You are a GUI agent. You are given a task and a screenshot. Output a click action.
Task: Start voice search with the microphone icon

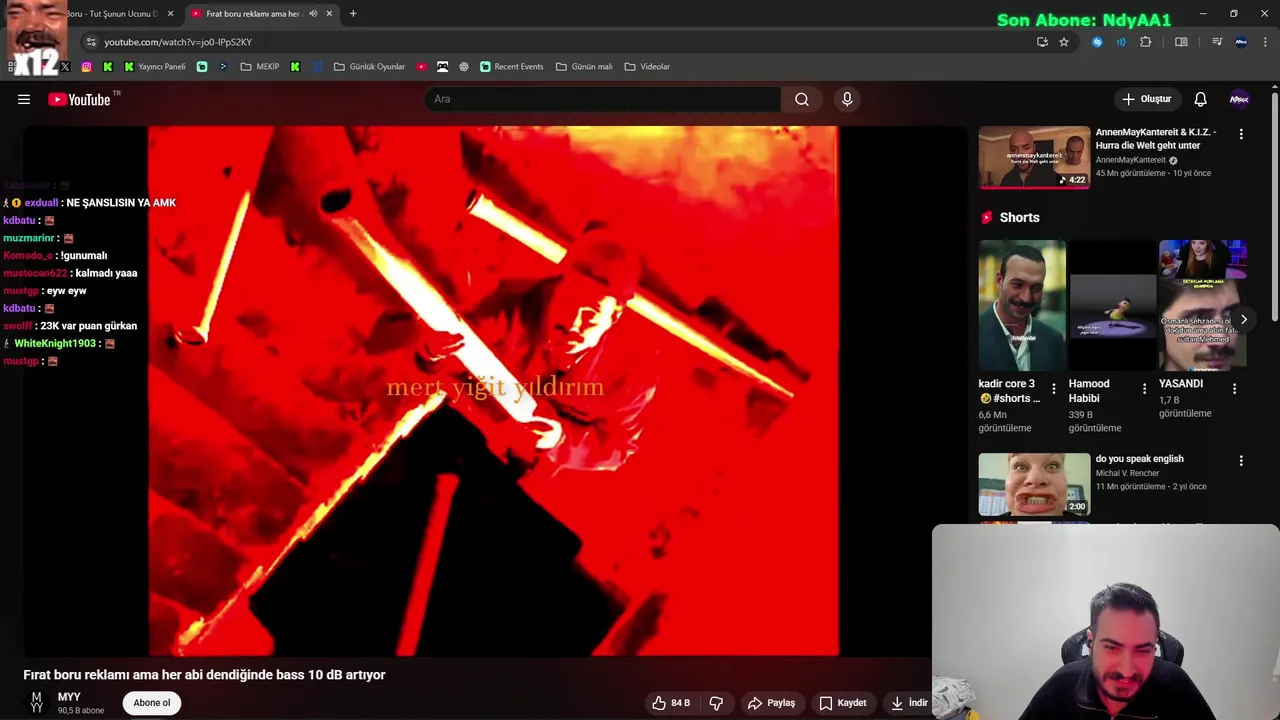847,99
